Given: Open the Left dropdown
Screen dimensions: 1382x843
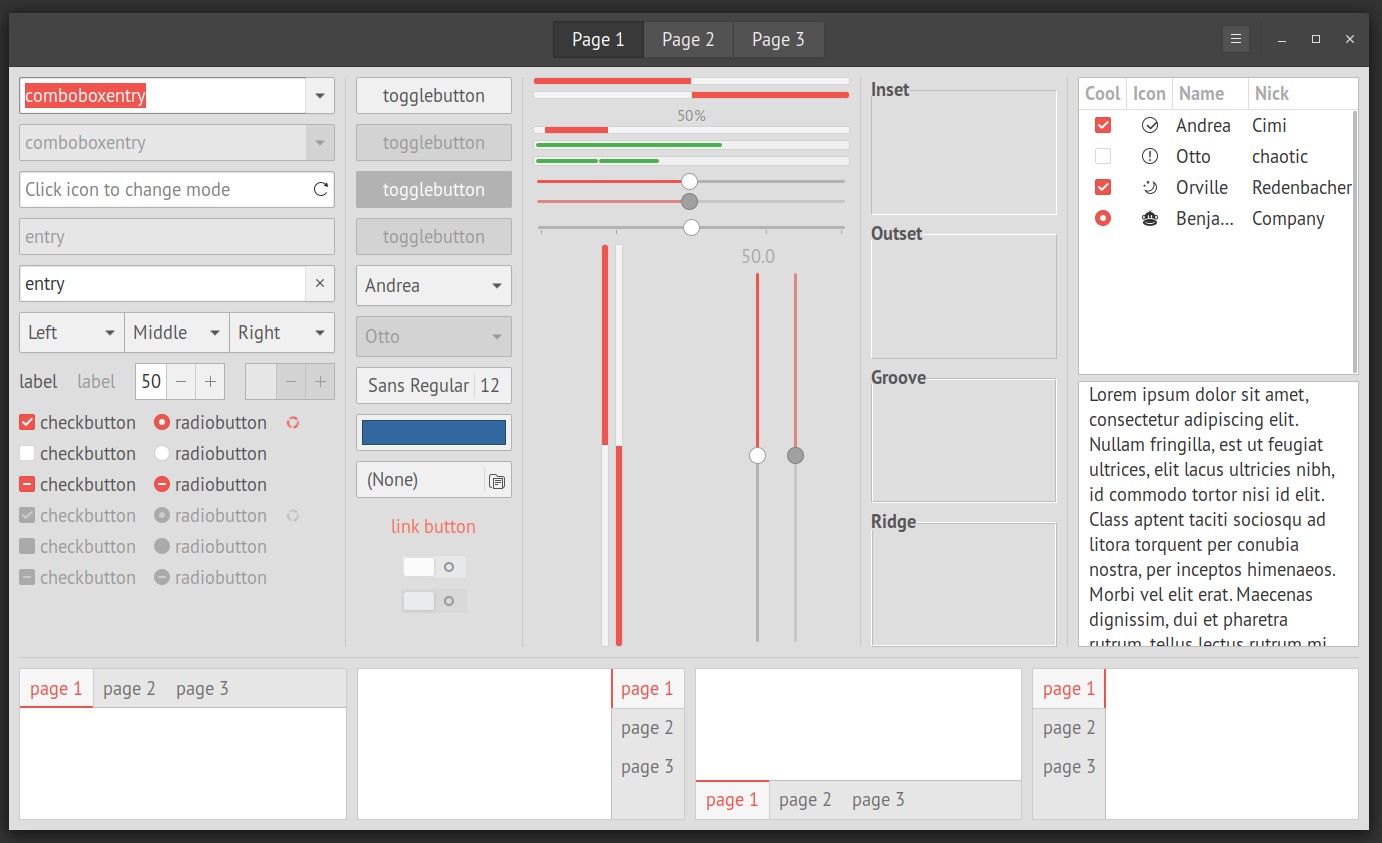Looking at the screenshot, I should [x=72, y=333].
